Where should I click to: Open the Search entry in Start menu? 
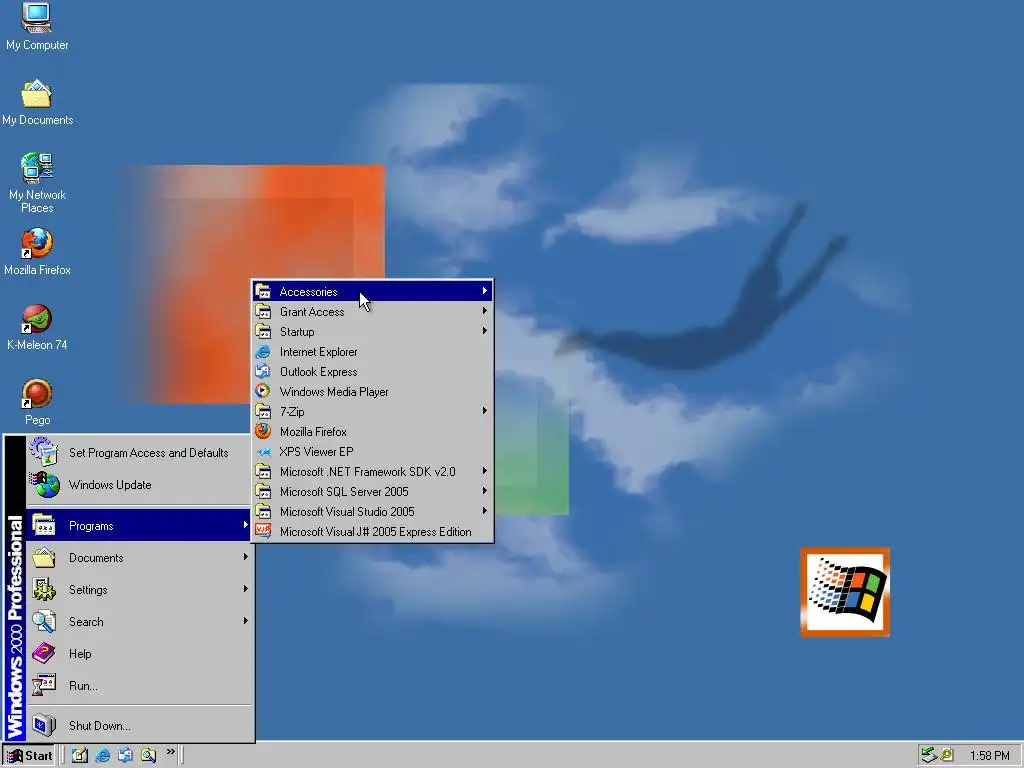click(x=138, y=621)
